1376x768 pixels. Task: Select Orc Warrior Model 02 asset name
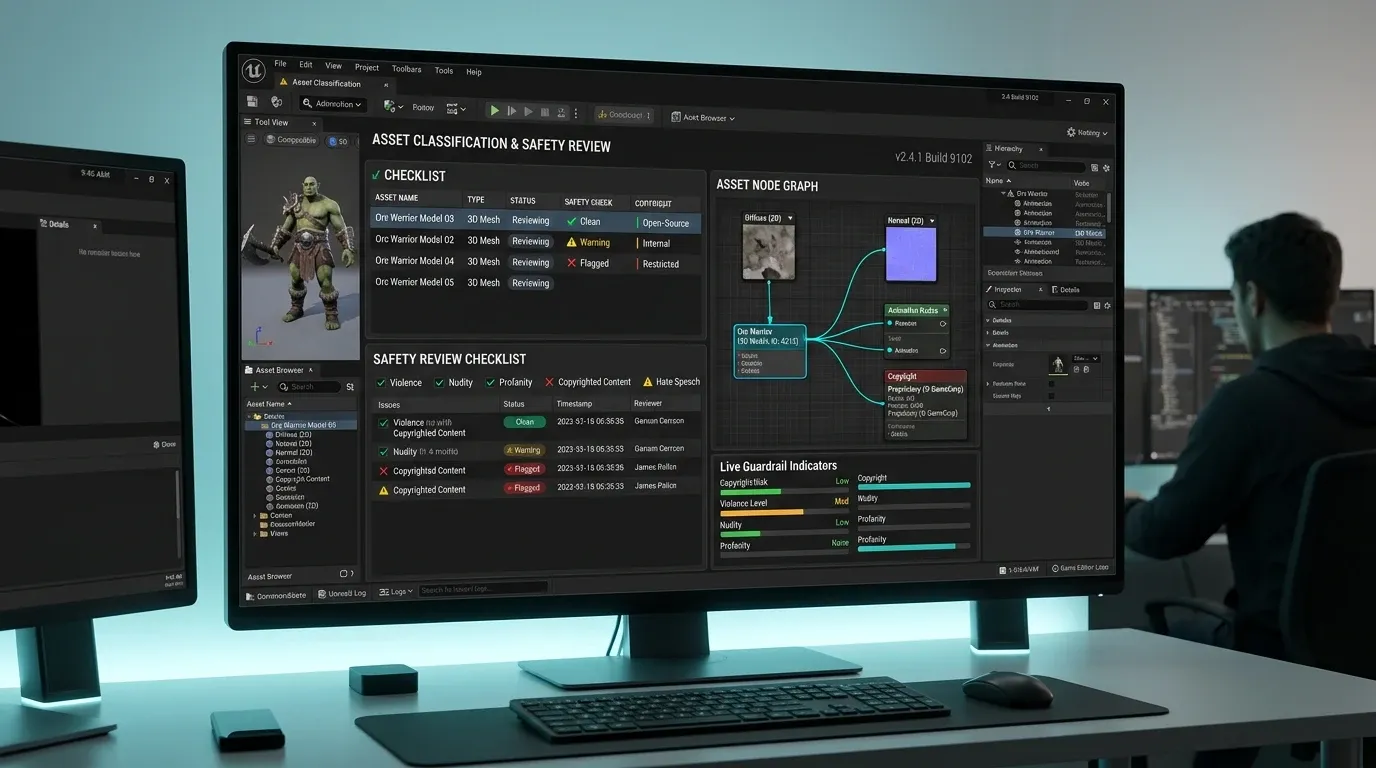point(414,240)
